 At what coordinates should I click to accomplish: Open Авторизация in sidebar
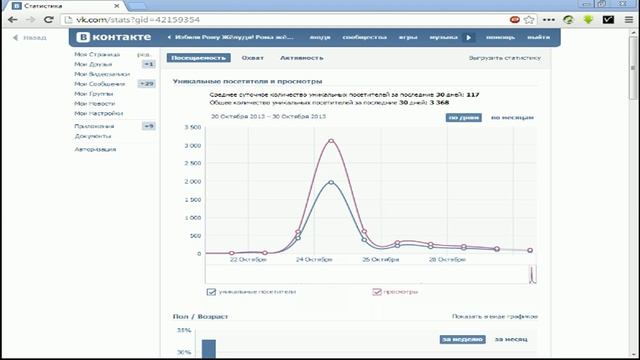point(95,149)
